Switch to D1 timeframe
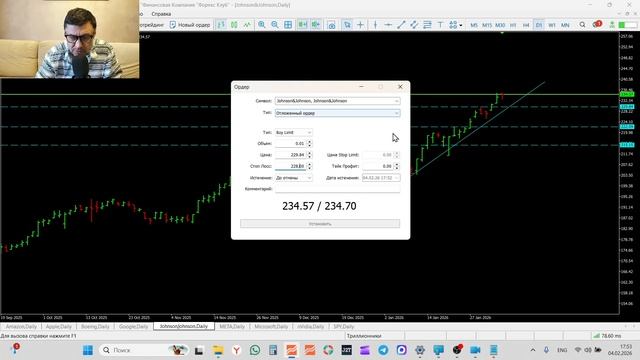The width and height of the screenshot is (640, 360). coord(539,25)
